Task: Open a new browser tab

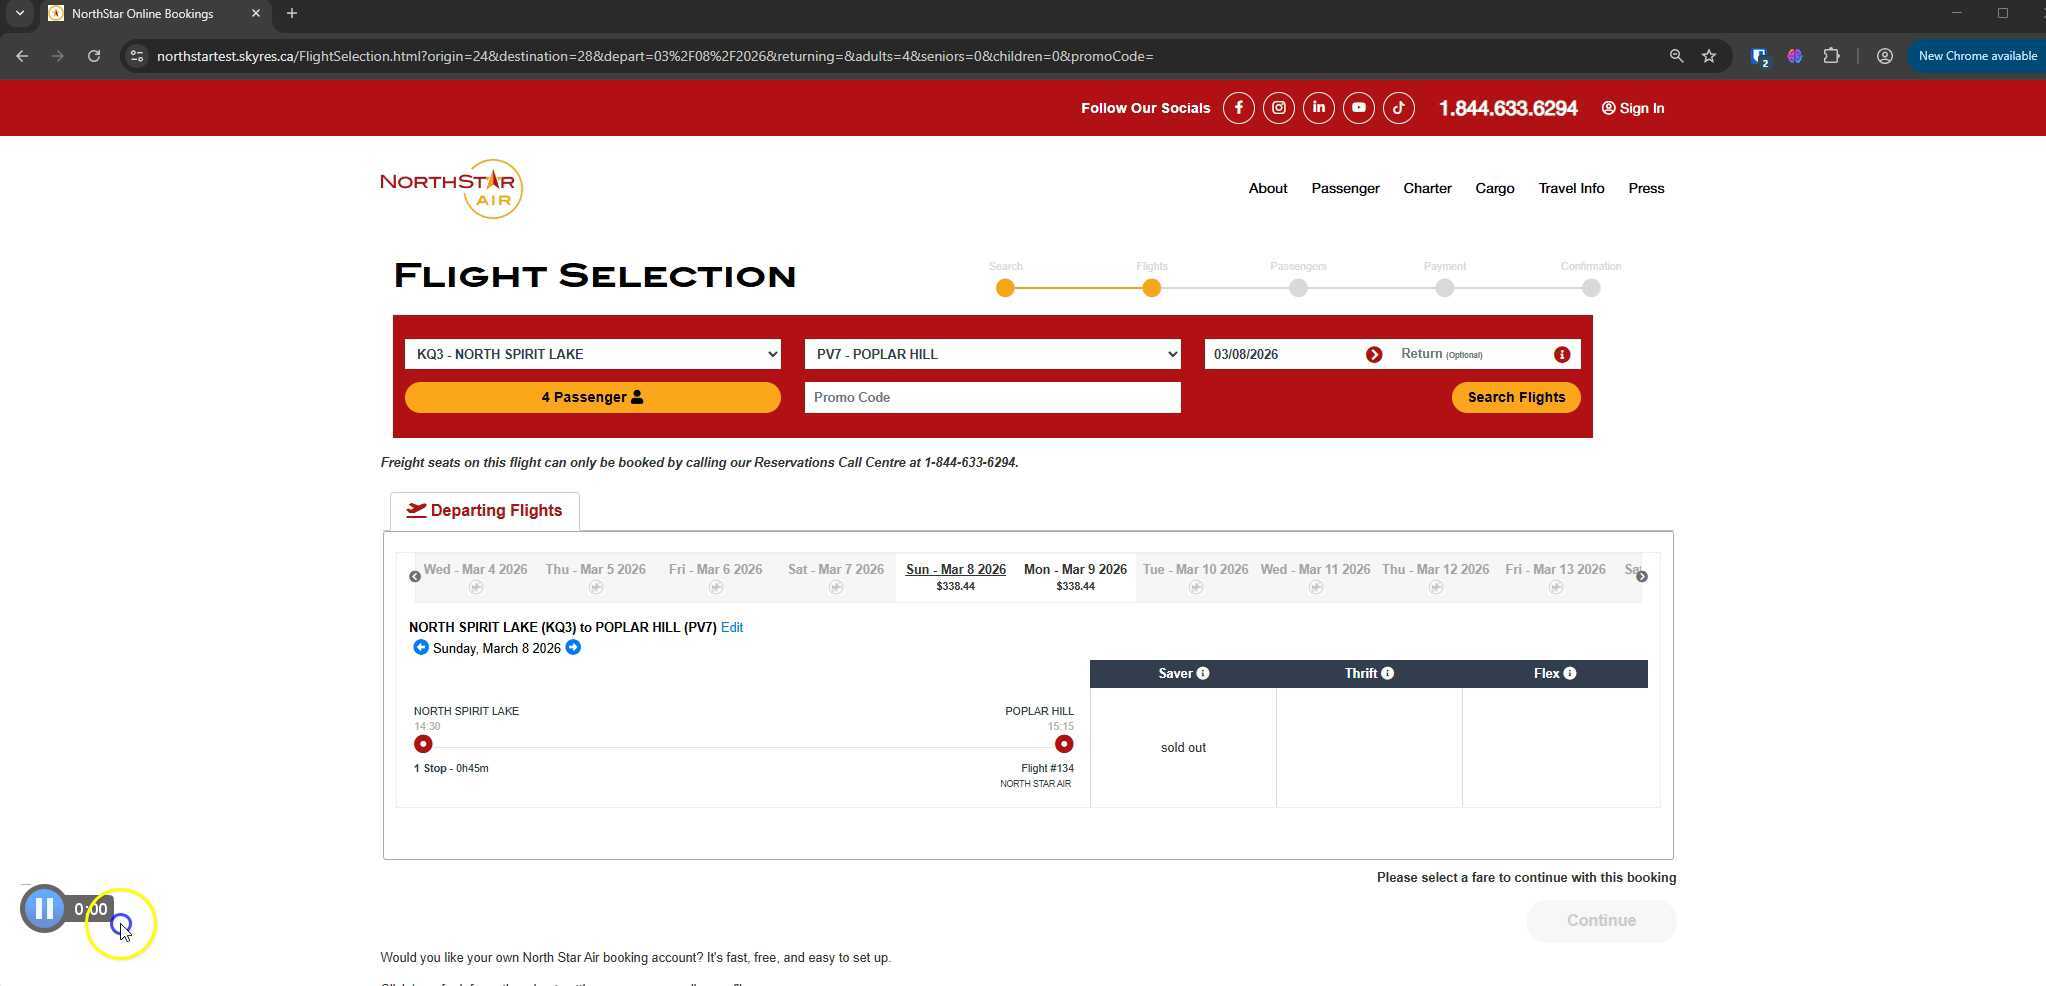Action: (x=292, y=14)
